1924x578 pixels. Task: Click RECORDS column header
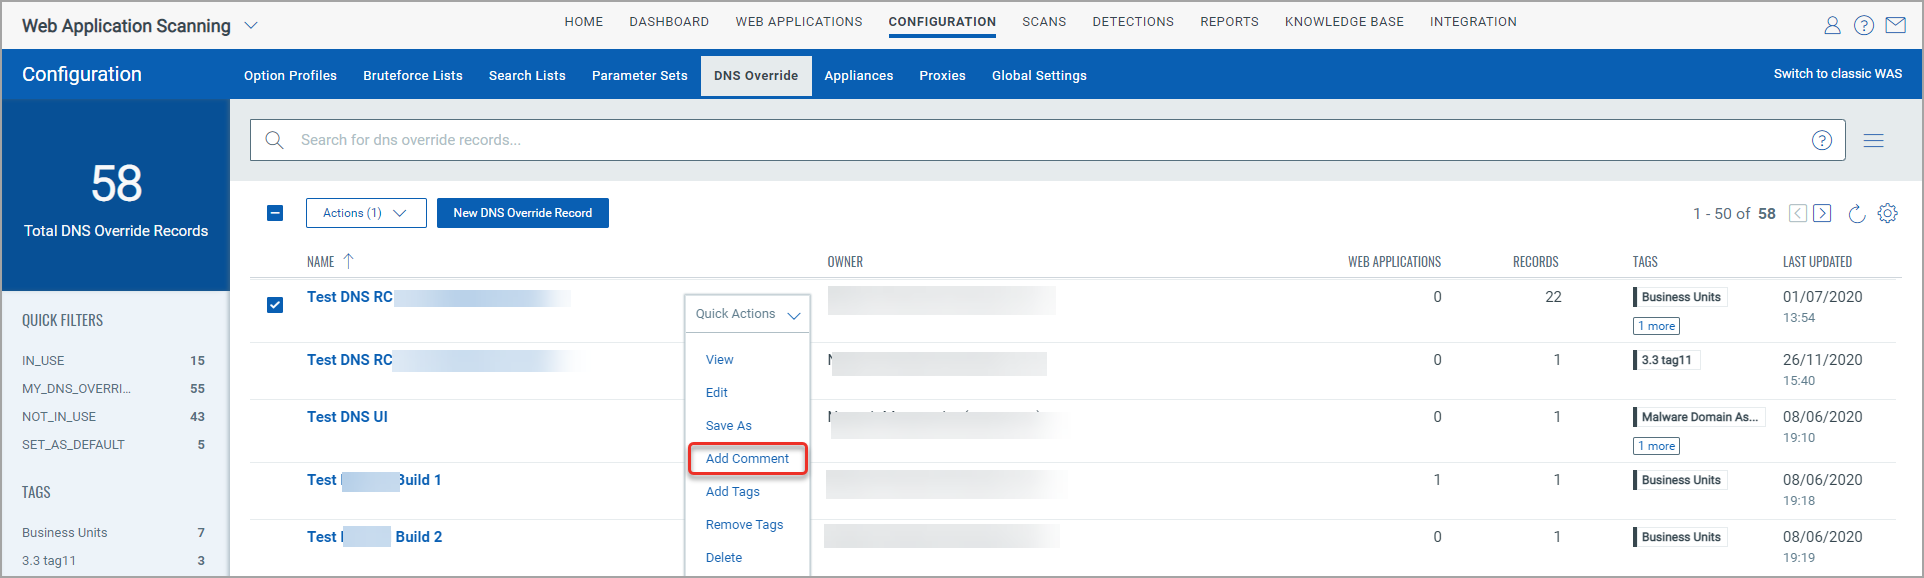coord(1535,262)
